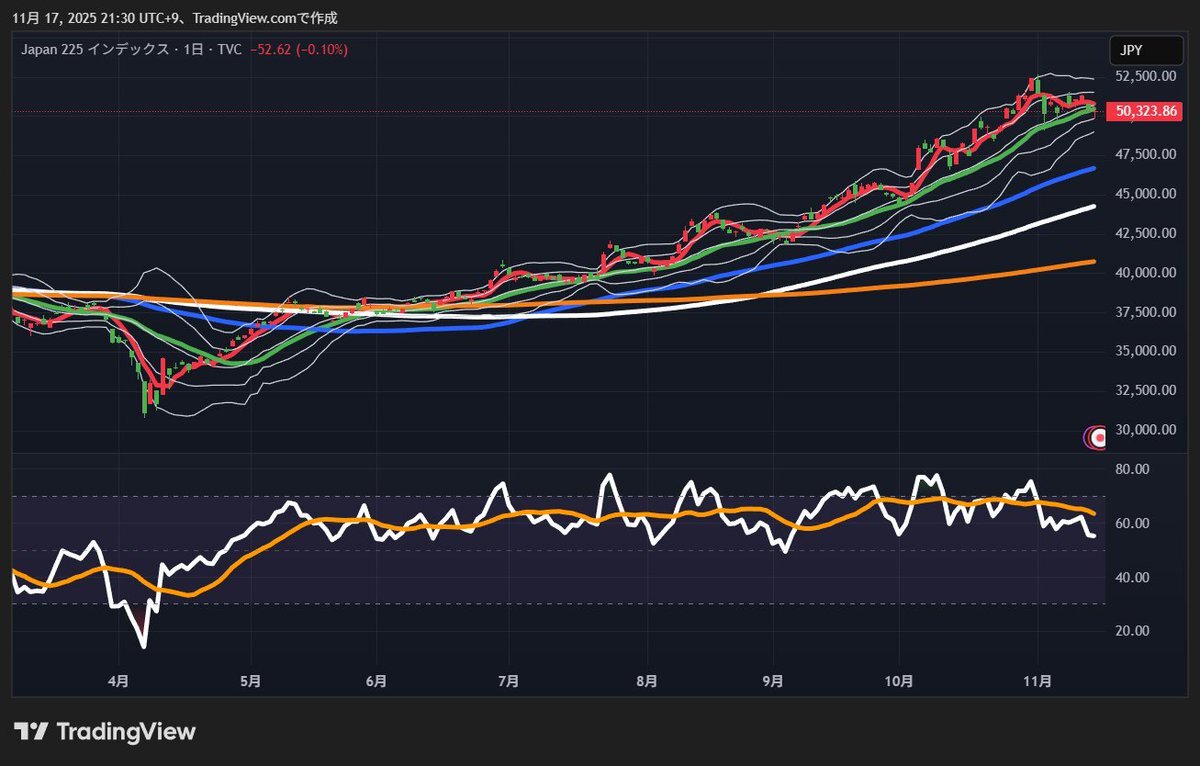Select the blue moving average line's right end

tap(1092, 169)
